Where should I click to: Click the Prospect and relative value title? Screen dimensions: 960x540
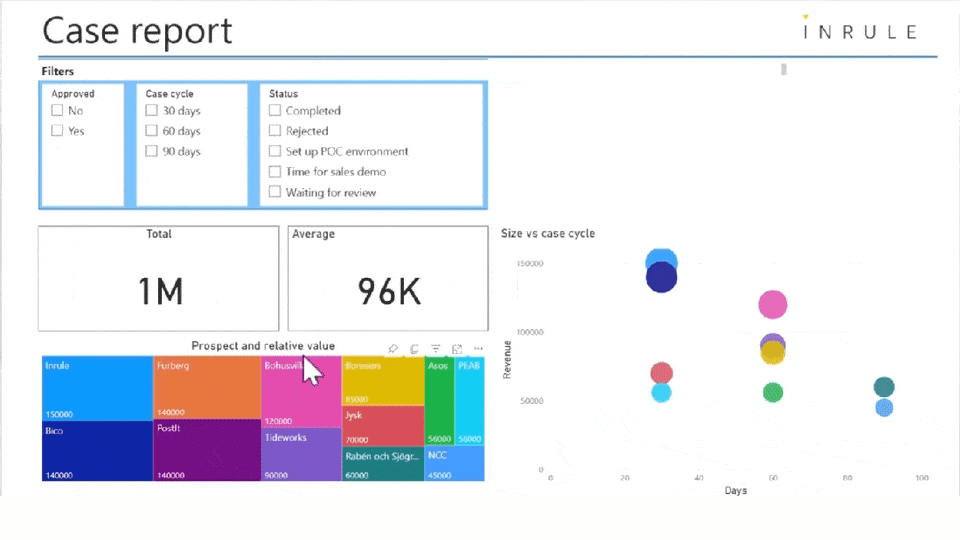263,346
